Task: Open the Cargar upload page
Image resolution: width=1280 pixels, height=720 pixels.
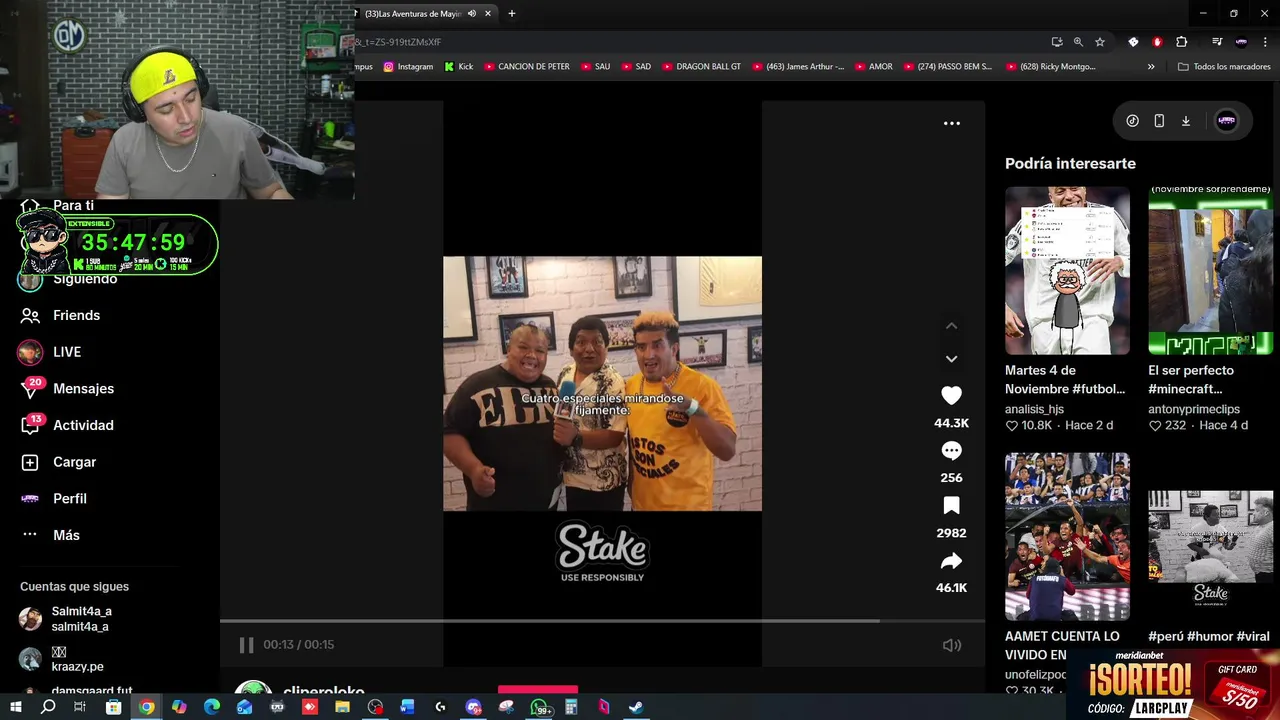Action: point(60,462)
